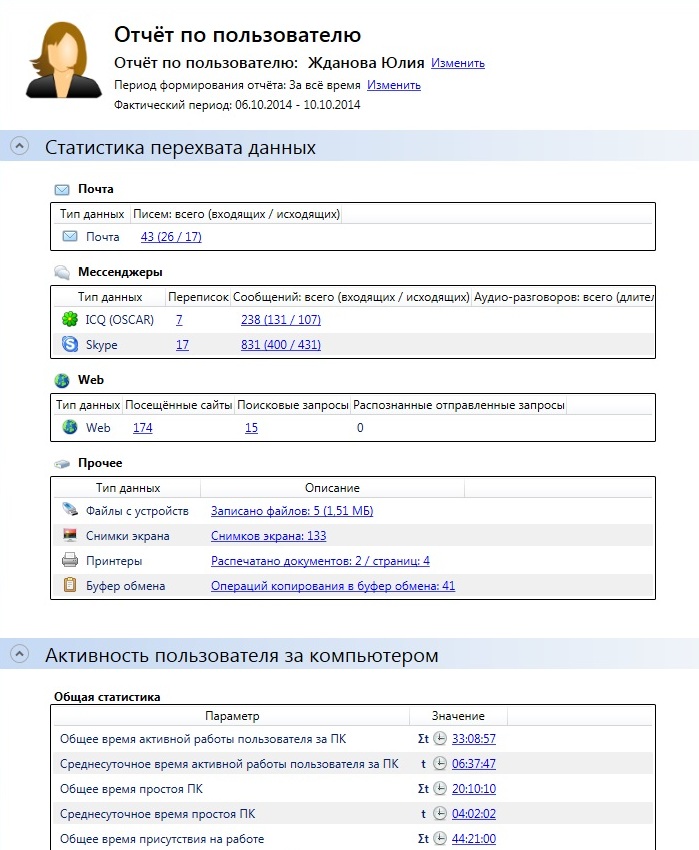The height and width of the screenshot is (850, 699).
Task: Click the mail envelope icon in Почта row
Action: coord(70,237)
